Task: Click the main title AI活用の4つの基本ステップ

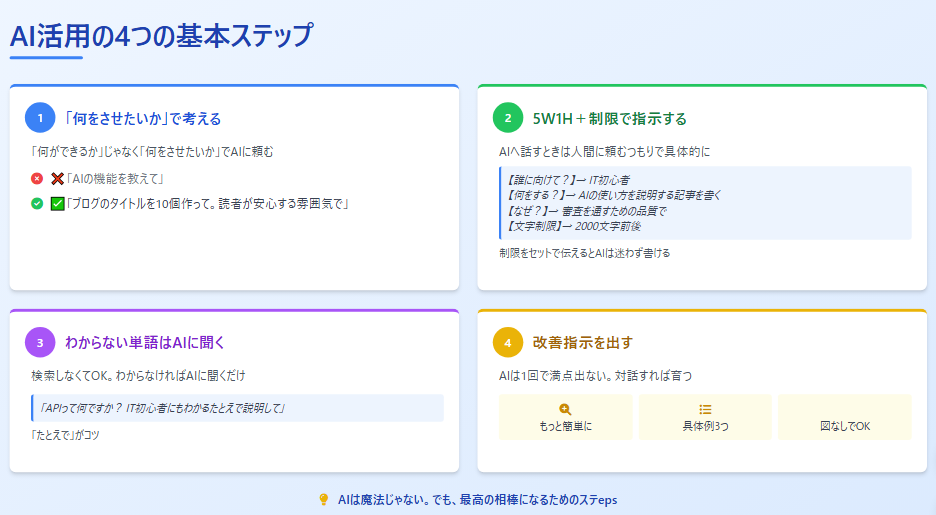Action: (161, 36)
